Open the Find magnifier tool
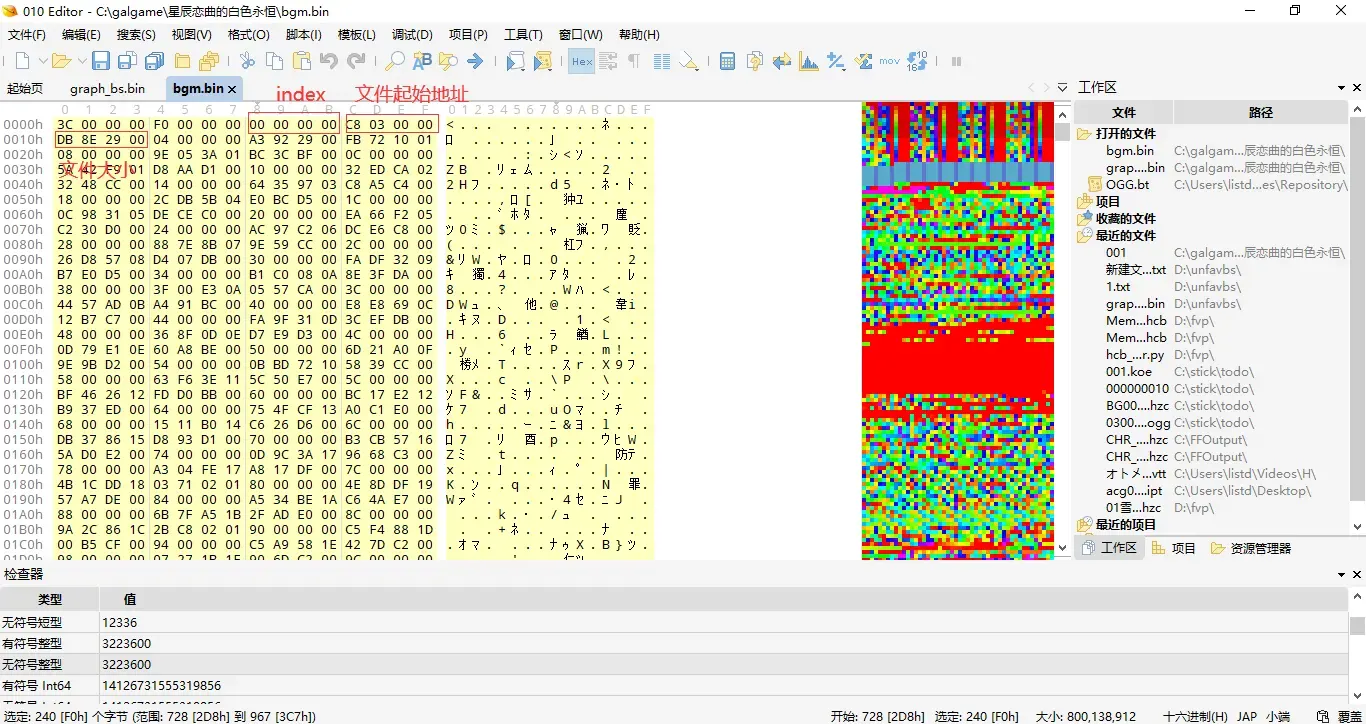The image size is (1366, 724). tap(395, 61)
